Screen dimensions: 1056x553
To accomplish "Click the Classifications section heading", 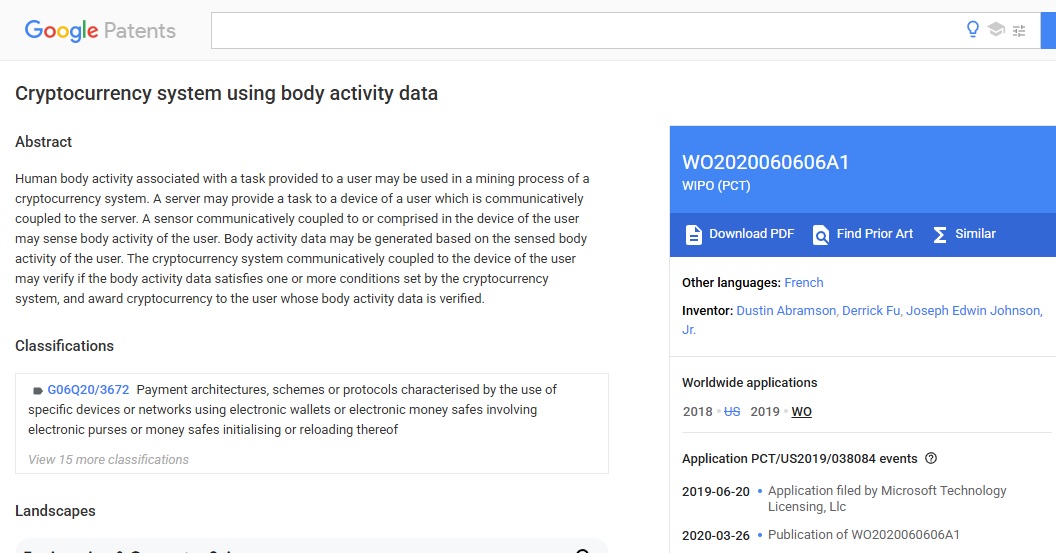I will tap(65, 346).
